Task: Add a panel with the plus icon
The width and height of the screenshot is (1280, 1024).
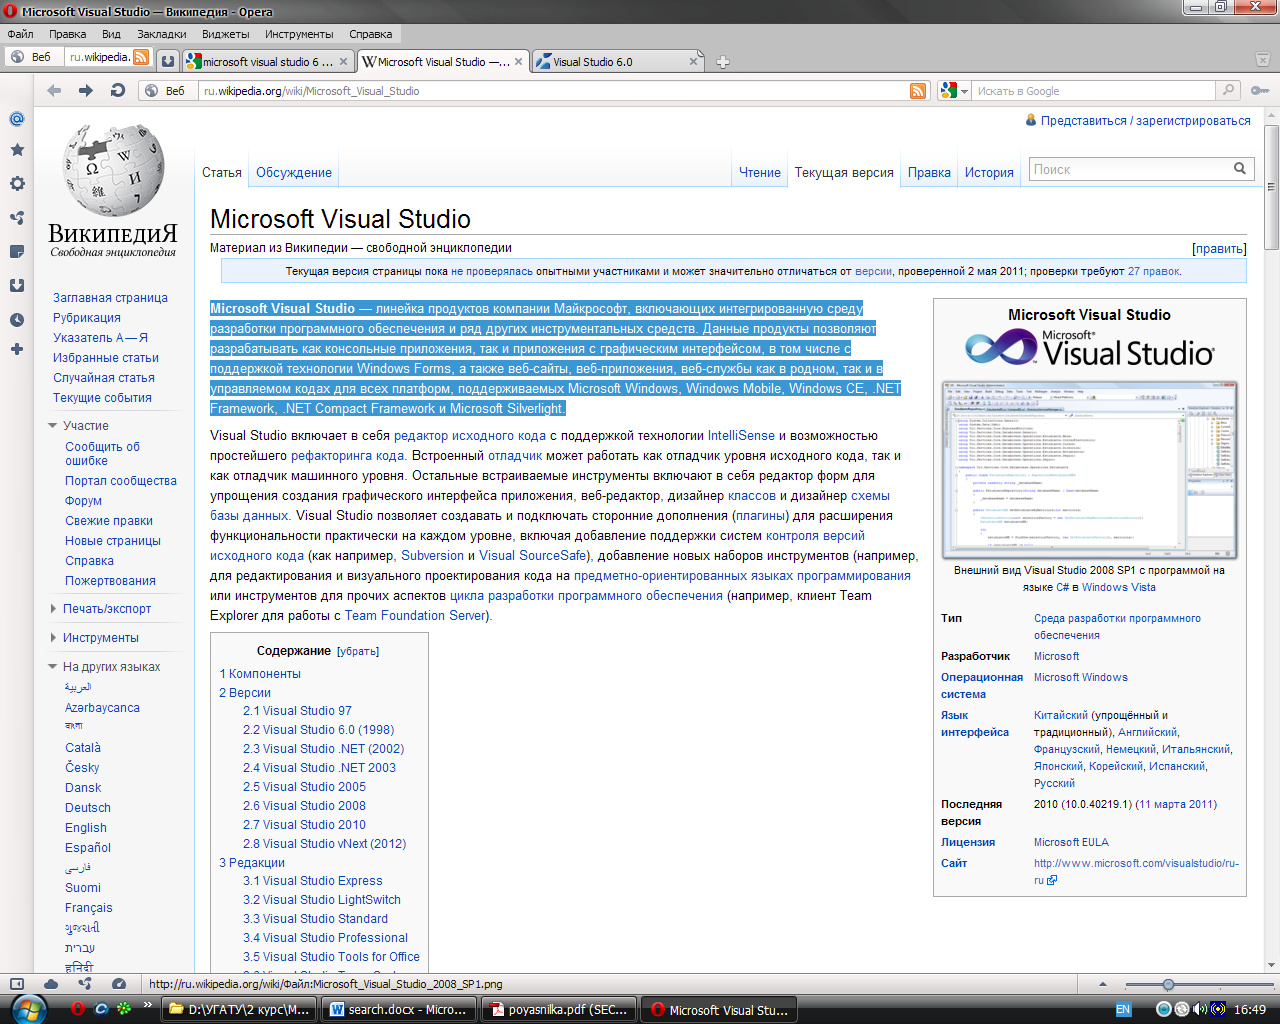Action: pyautogui.click(x=16, y=349)
